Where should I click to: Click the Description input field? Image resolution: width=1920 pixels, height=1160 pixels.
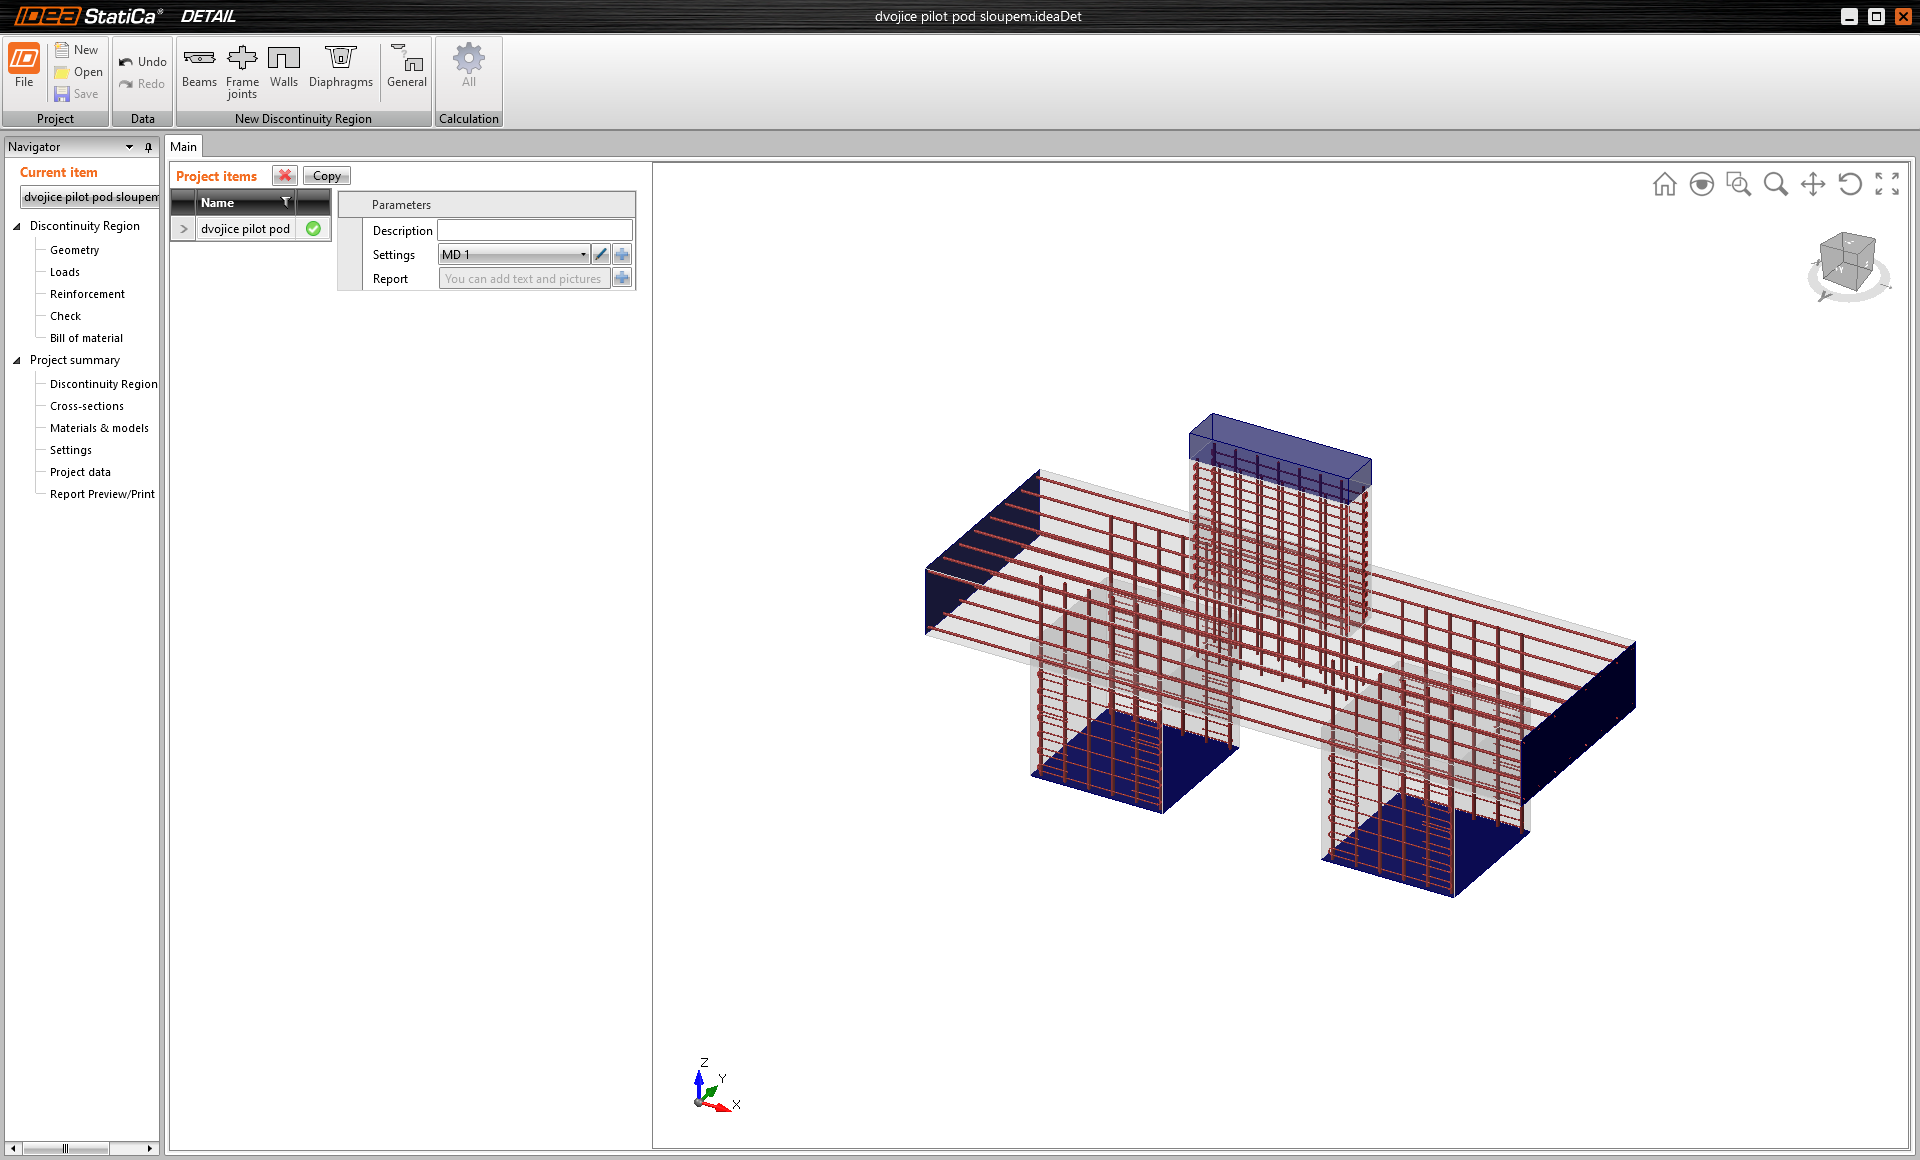tap(535, 231)
